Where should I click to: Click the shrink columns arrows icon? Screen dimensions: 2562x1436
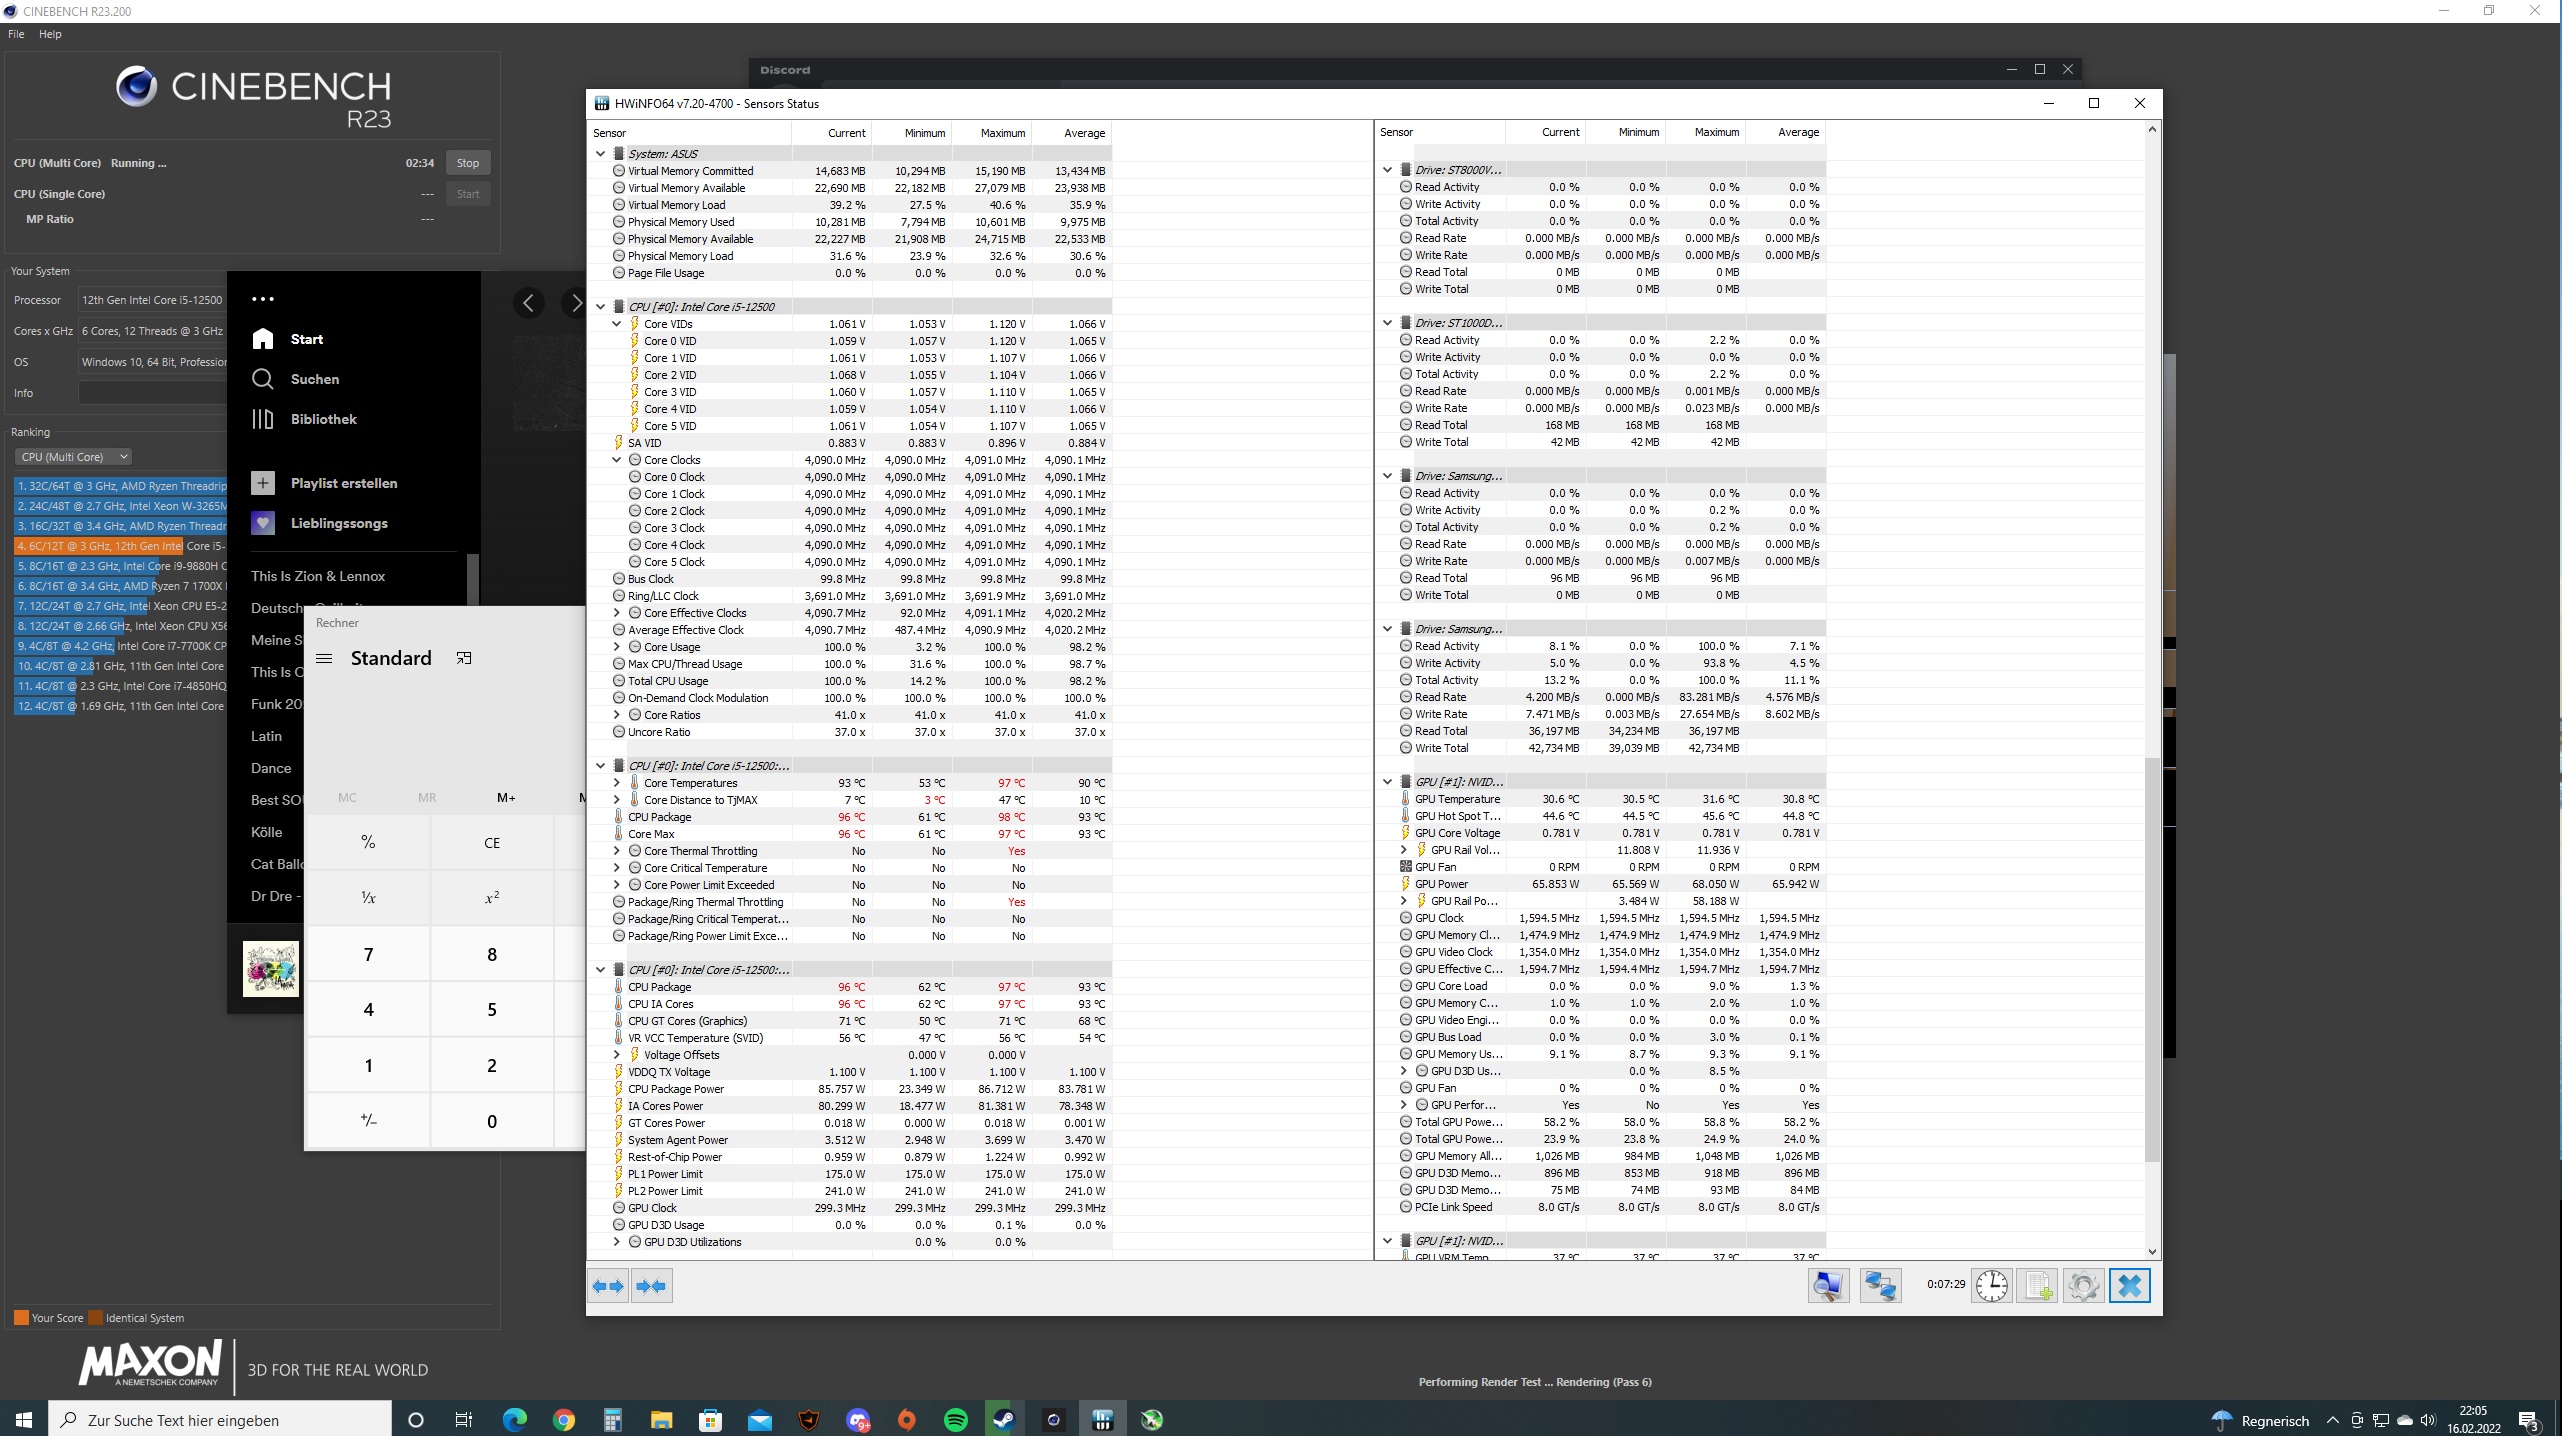click(652, 1286)
